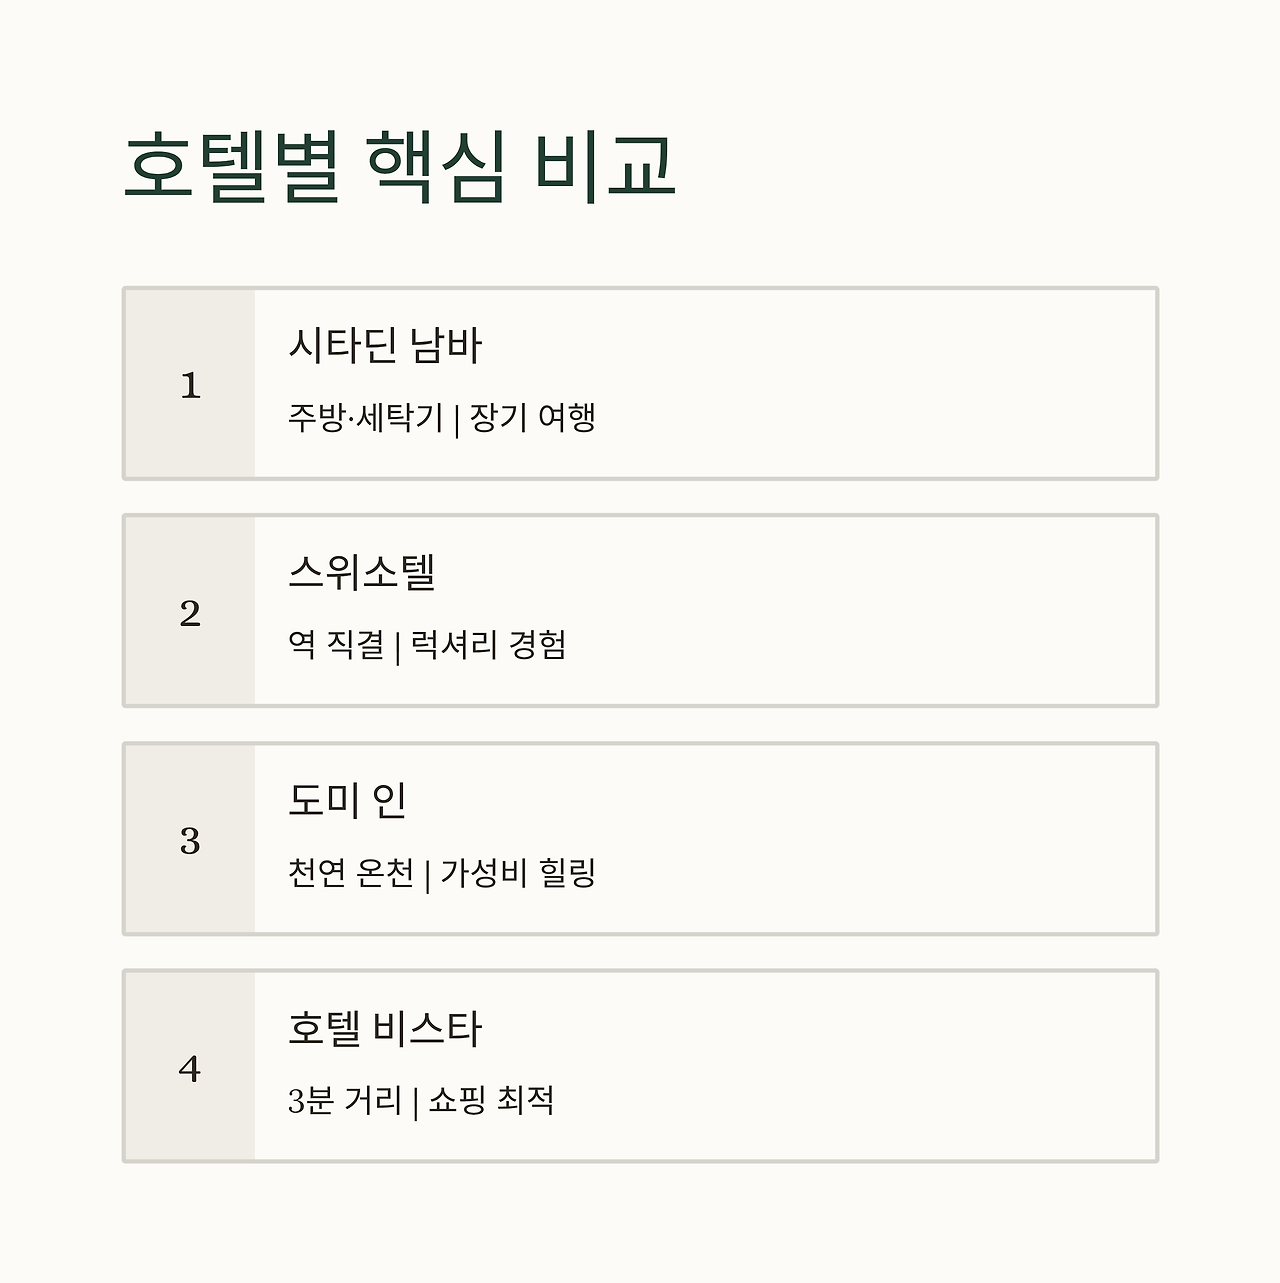1280x1283 pixels.
Task: Click the 주방·세탁기 description text
Action: coord(365,417)
